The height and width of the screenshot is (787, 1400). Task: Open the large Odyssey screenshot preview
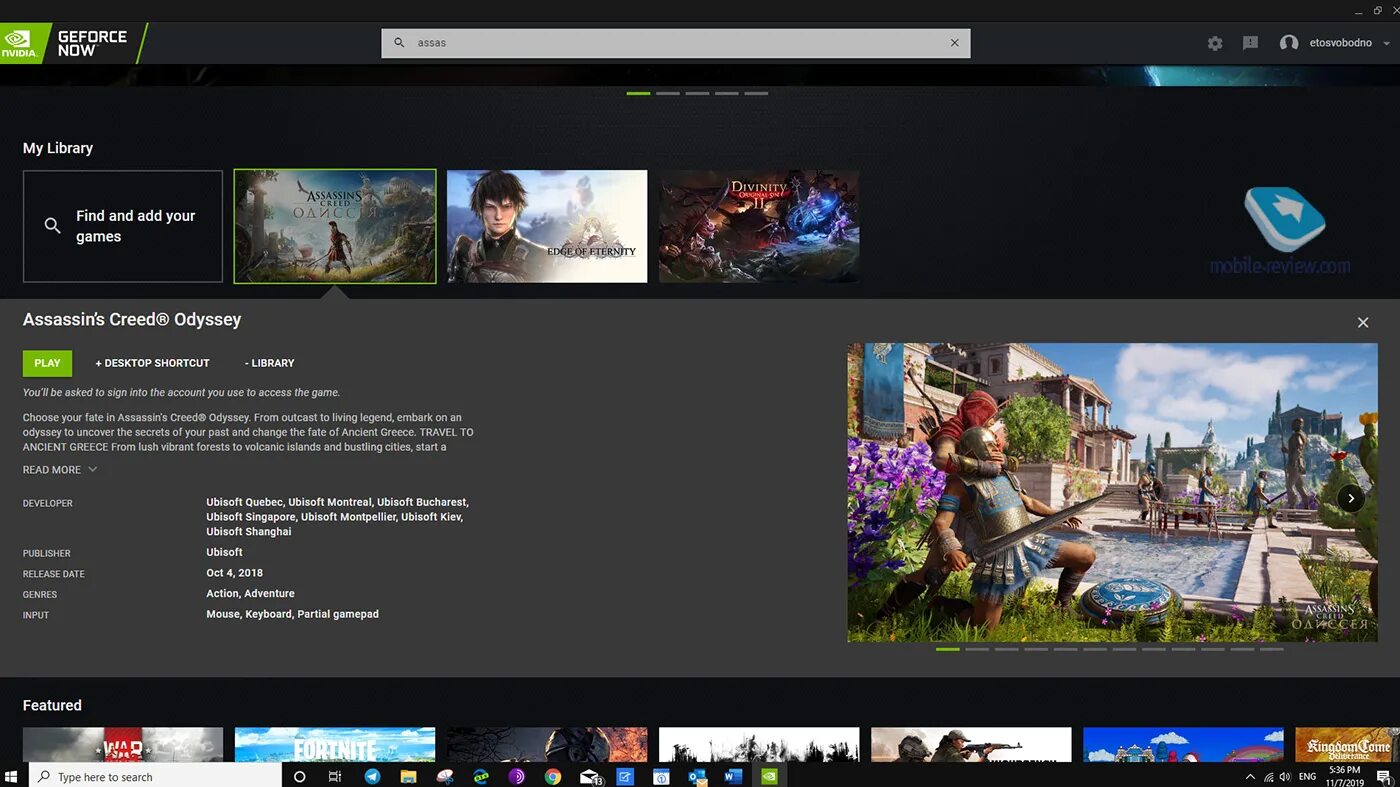(x=1112, y=493)
